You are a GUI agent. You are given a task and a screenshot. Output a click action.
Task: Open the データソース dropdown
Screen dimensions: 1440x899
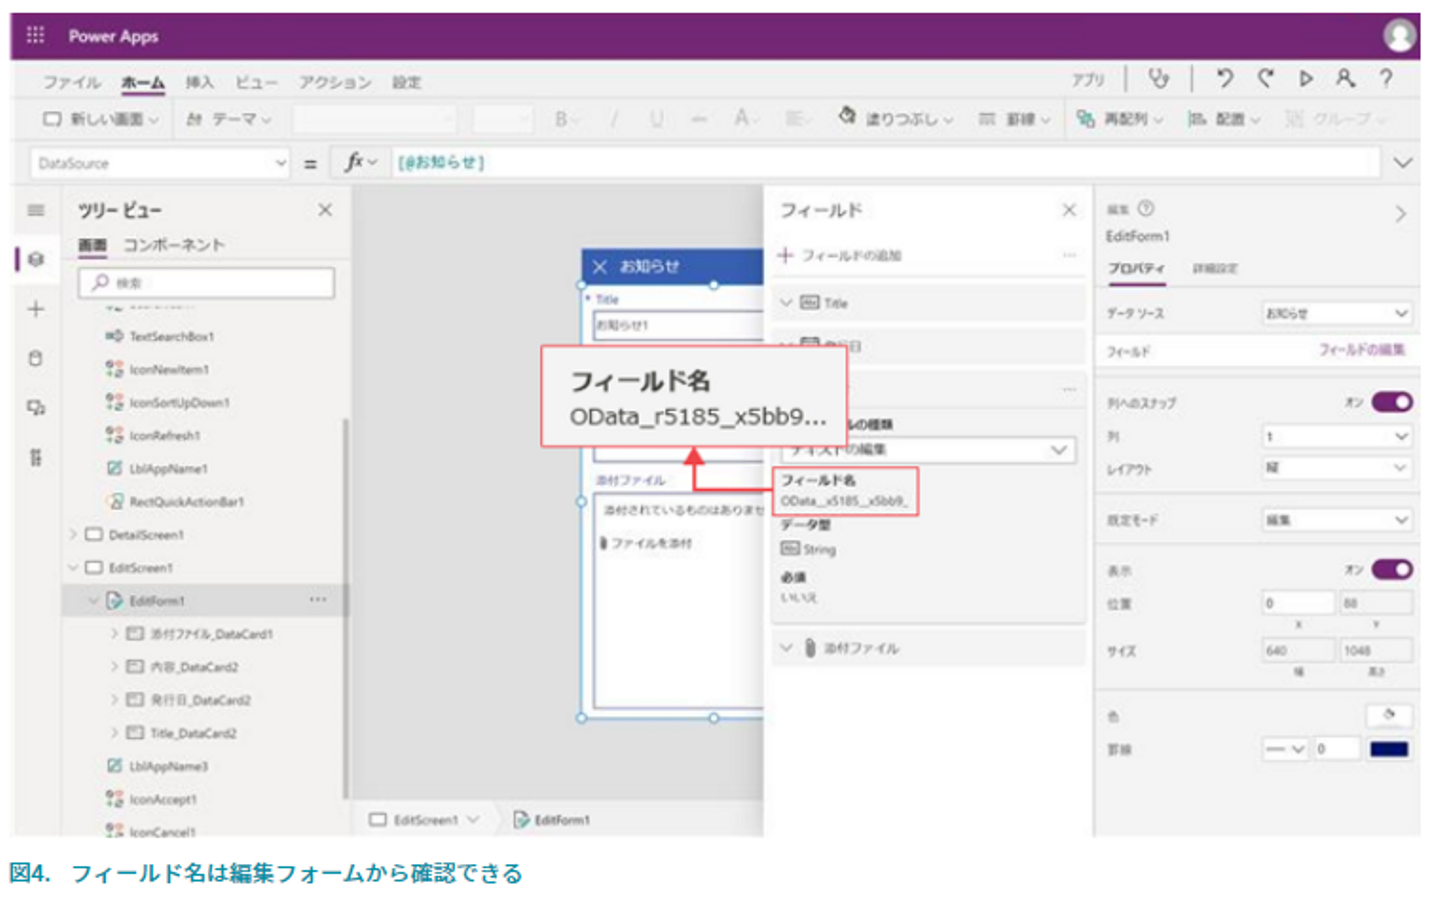coord(1336,313)
